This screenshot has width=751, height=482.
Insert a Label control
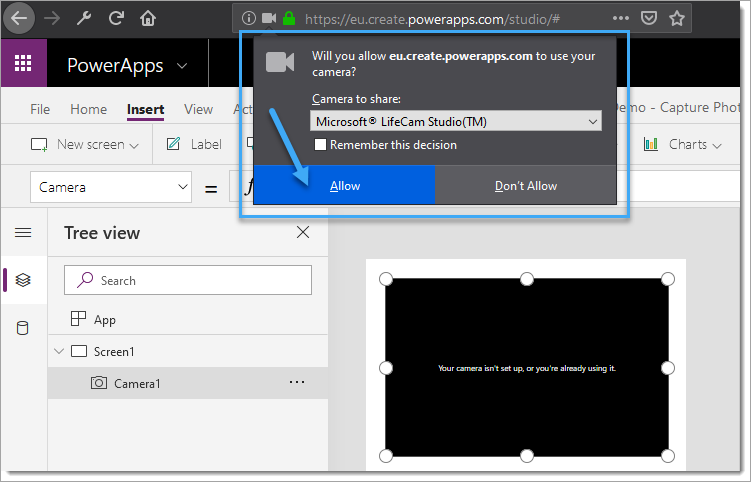[194, 144]
